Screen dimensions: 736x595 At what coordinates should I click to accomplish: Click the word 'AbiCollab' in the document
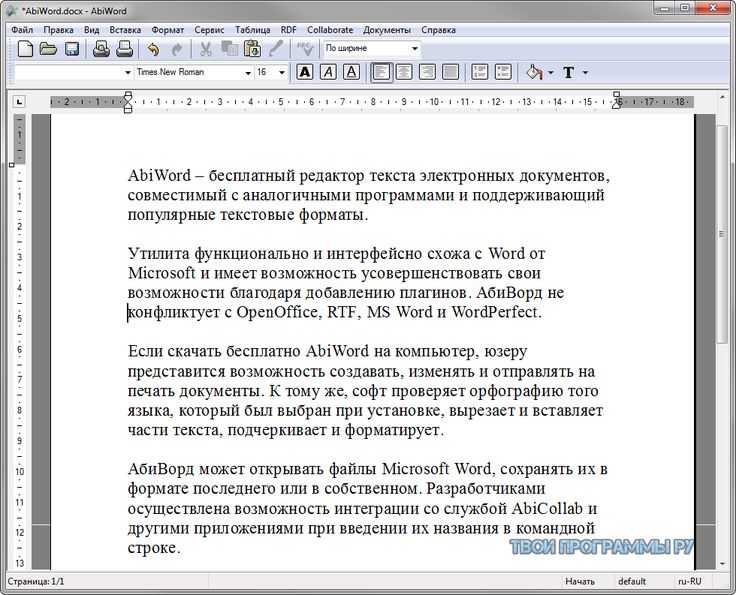[x=547, y=508]
